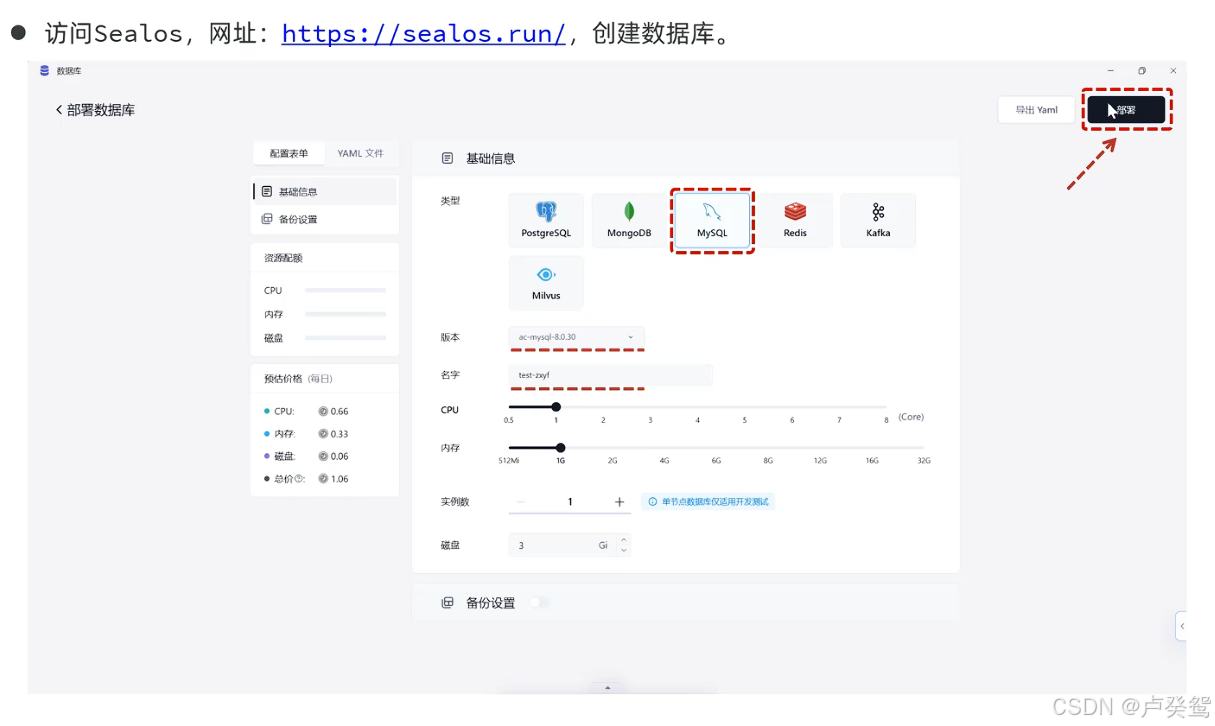Viewport: 1215px width, 726px height.
Task: Switch to the YAML 文件 tab
Action: pos(360,153)
